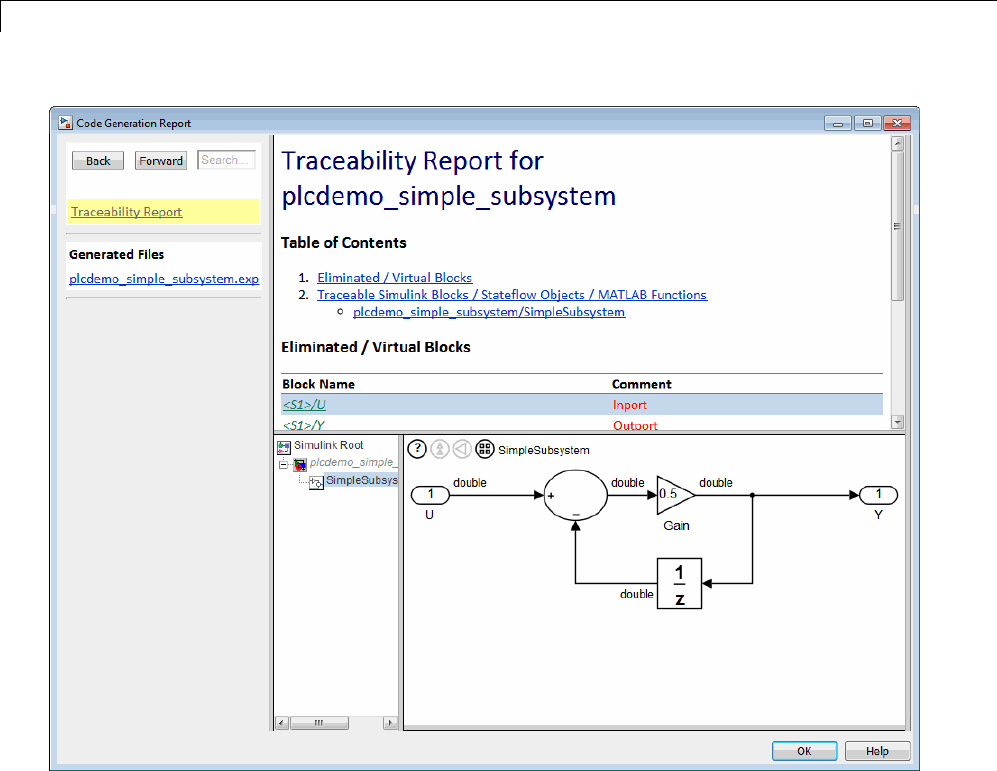The image size is (997, 771).
Task: Click the Block Name column header
Action: (319, 384)
